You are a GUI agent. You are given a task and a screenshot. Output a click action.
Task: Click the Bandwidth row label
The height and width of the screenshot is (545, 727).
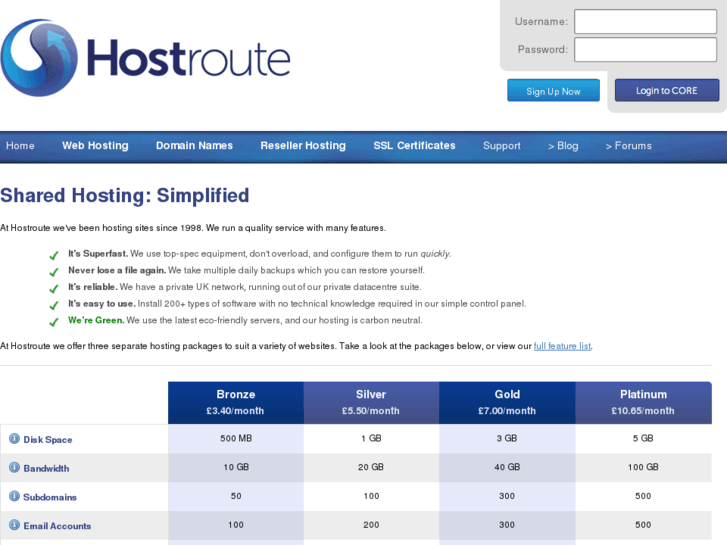tap(46, 468)
